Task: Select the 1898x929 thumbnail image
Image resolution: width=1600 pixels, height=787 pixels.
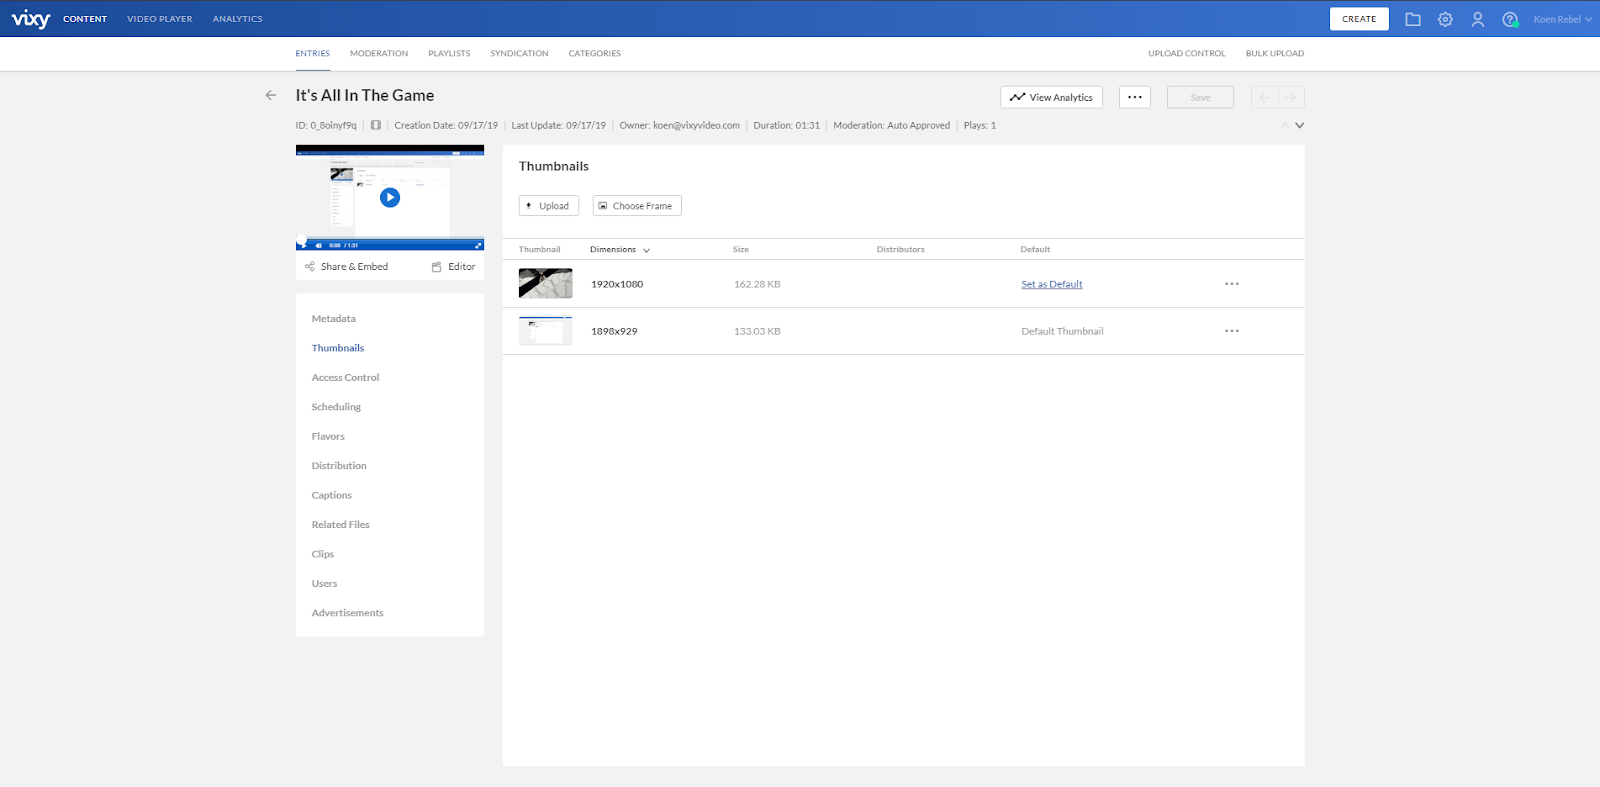Action: [x=545, y=331]
